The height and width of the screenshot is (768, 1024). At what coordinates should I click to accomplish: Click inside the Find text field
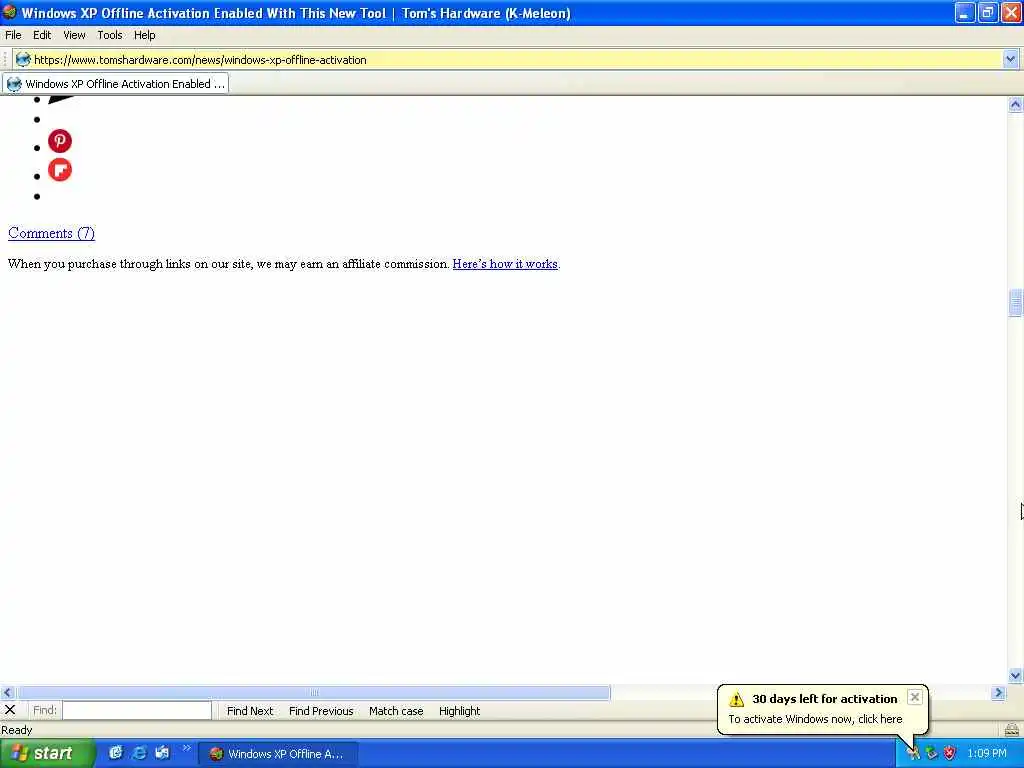pyautogui.click(x=137, y=710)
